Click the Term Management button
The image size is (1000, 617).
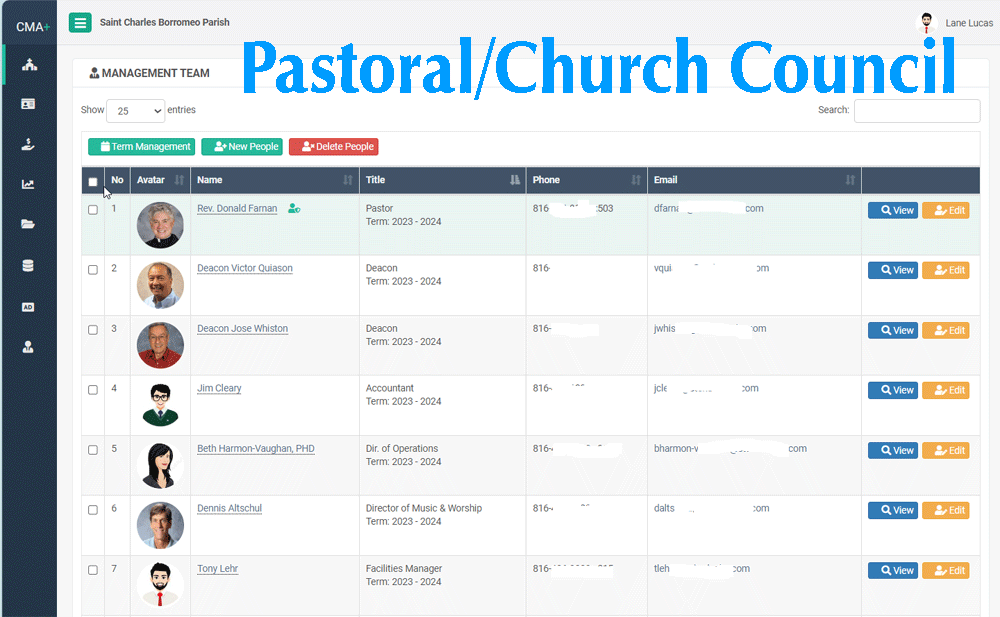tap(141, 147)
